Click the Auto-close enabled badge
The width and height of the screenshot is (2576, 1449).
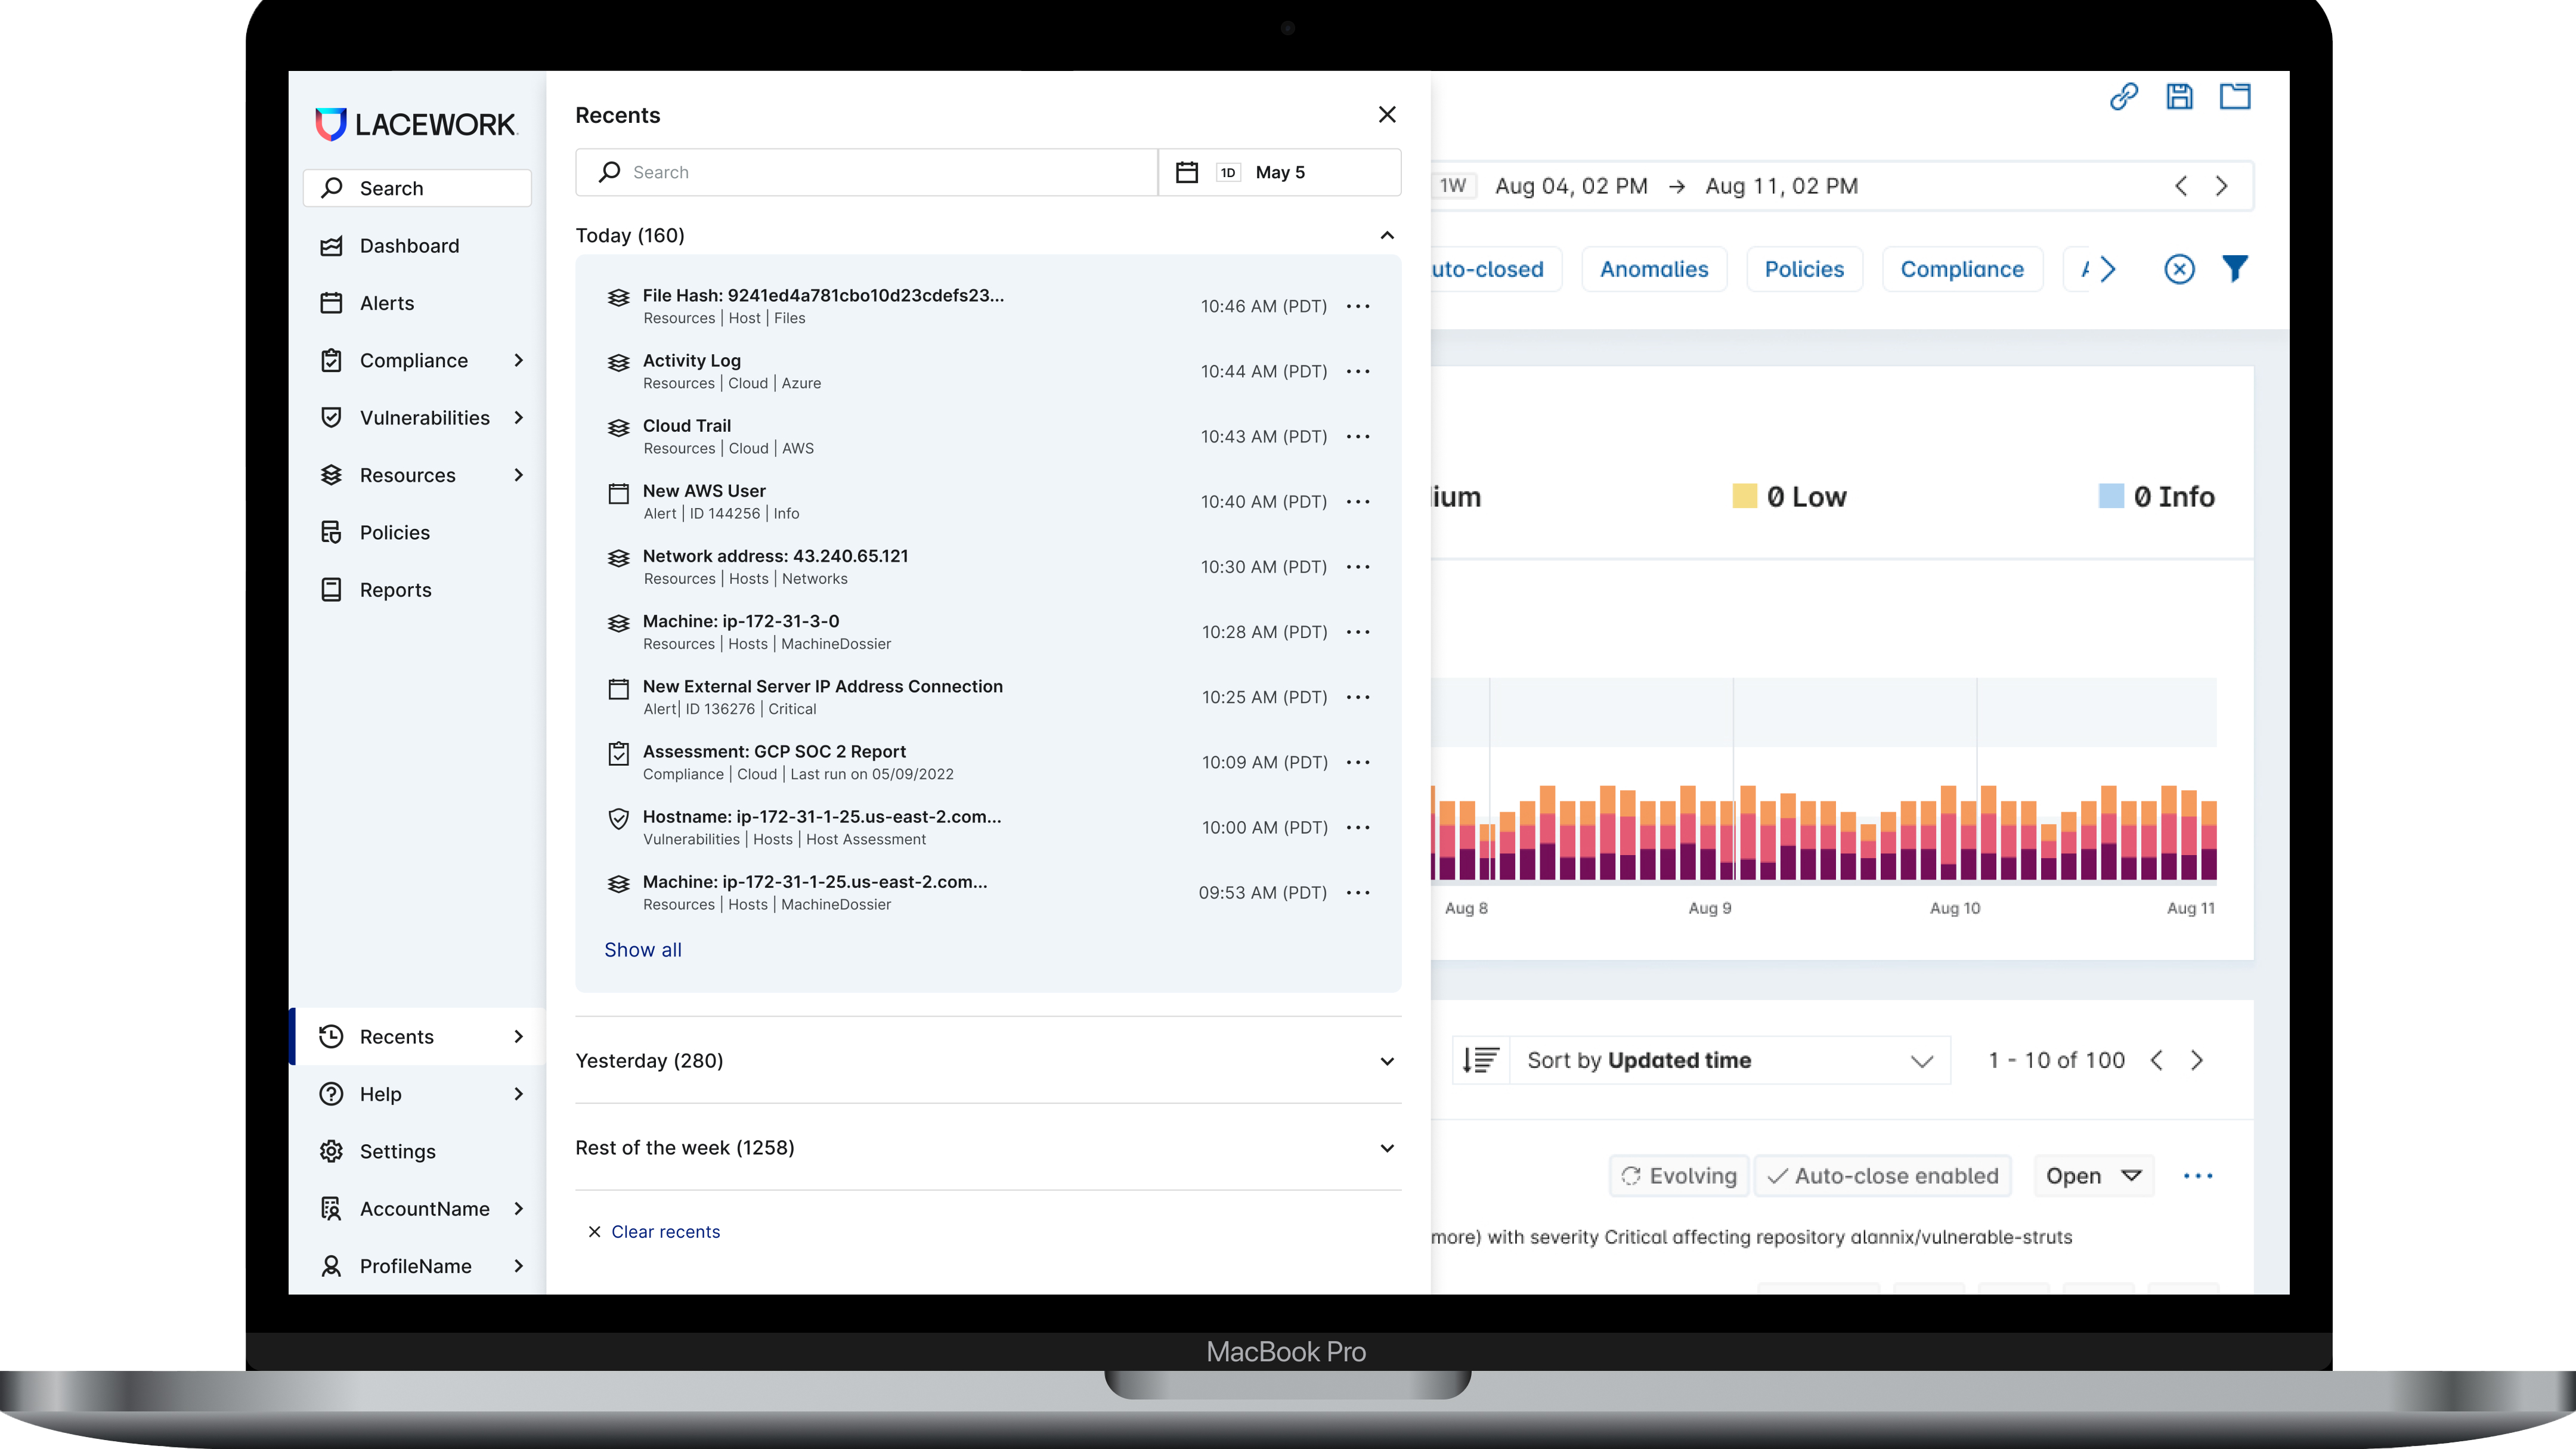pos(1882,1176)
